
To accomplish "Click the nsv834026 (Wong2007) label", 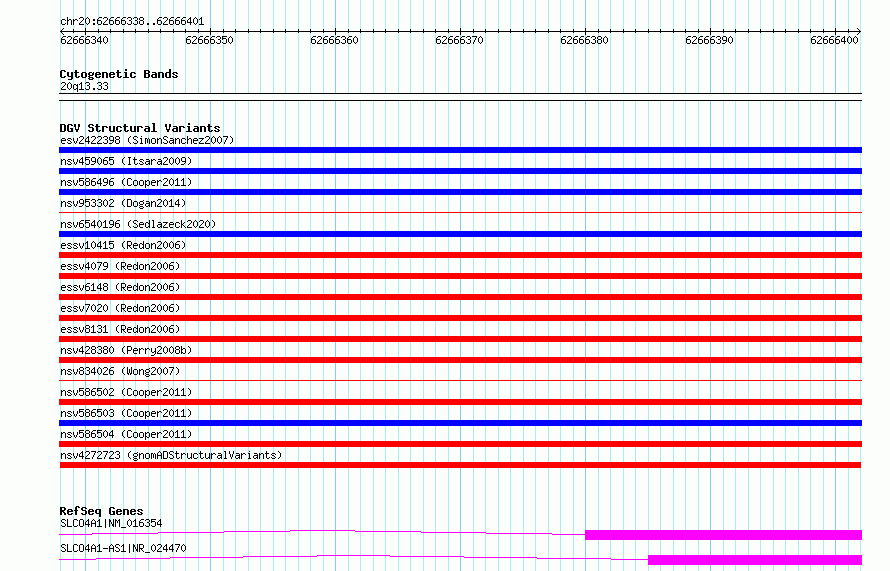I will click(120, 371).
